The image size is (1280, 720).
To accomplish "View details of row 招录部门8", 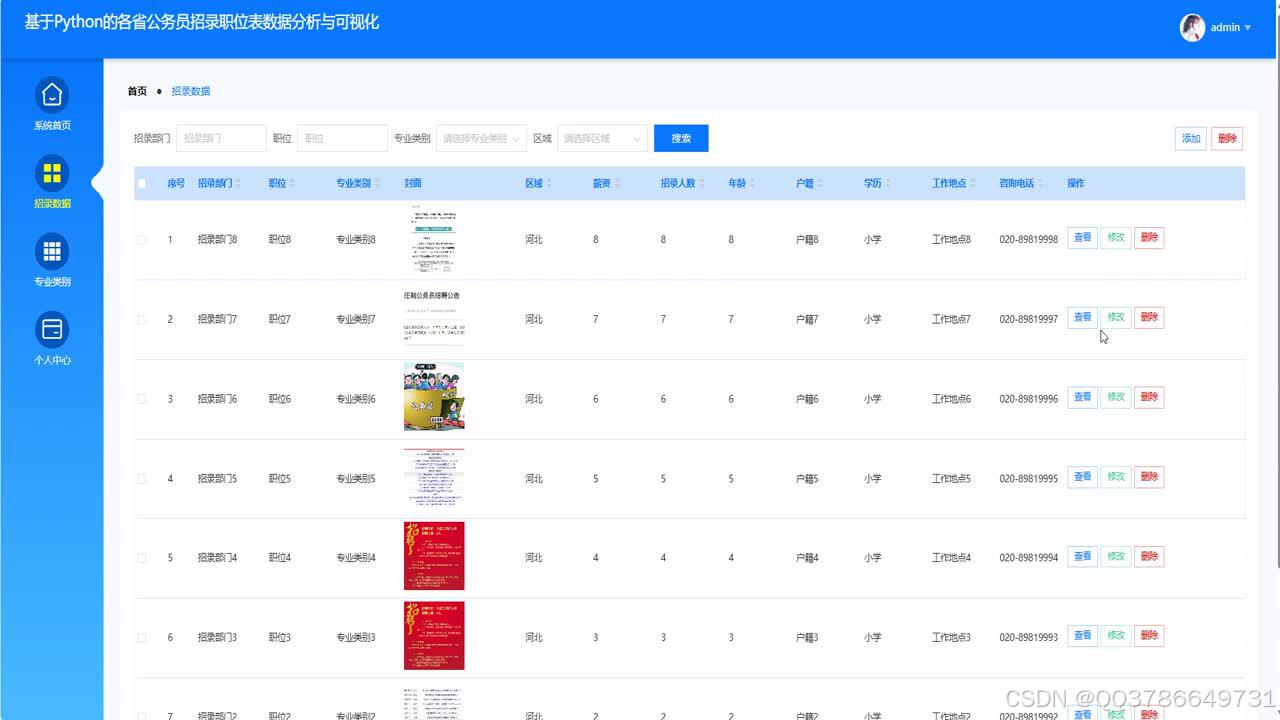I will (x=1083, y=238).
